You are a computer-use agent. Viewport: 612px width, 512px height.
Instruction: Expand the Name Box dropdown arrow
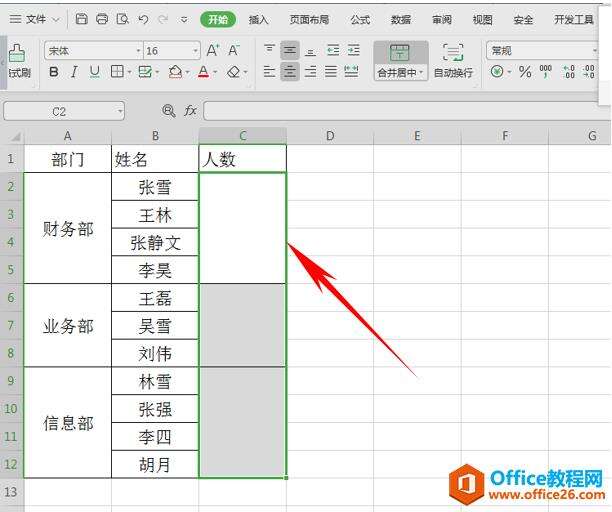click(120, 112)
